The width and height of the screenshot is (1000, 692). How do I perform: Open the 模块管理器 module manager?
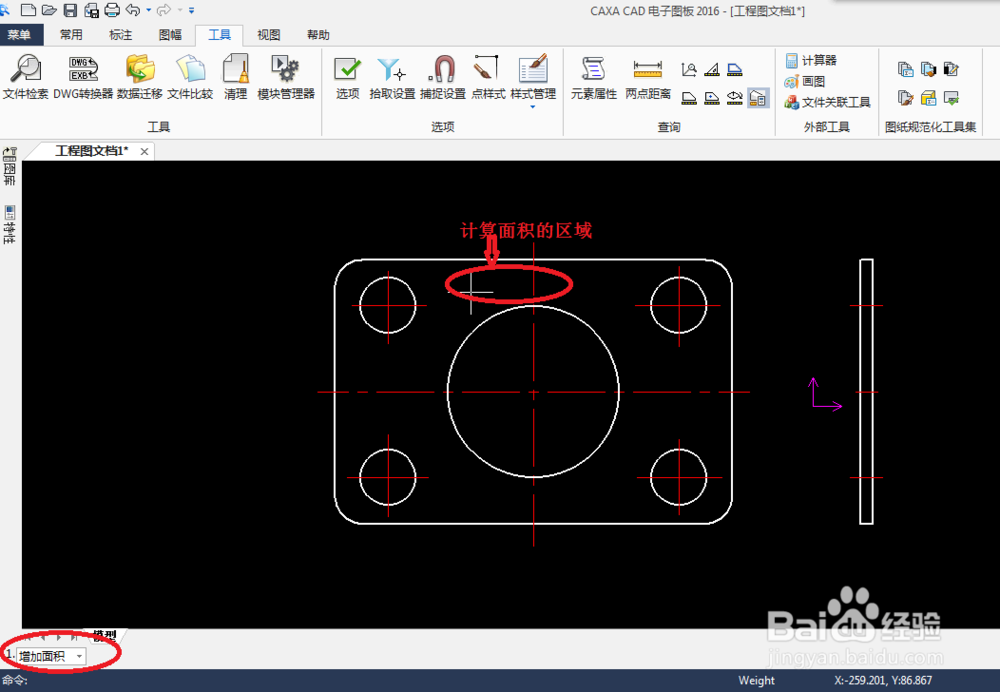pos(286,77)
